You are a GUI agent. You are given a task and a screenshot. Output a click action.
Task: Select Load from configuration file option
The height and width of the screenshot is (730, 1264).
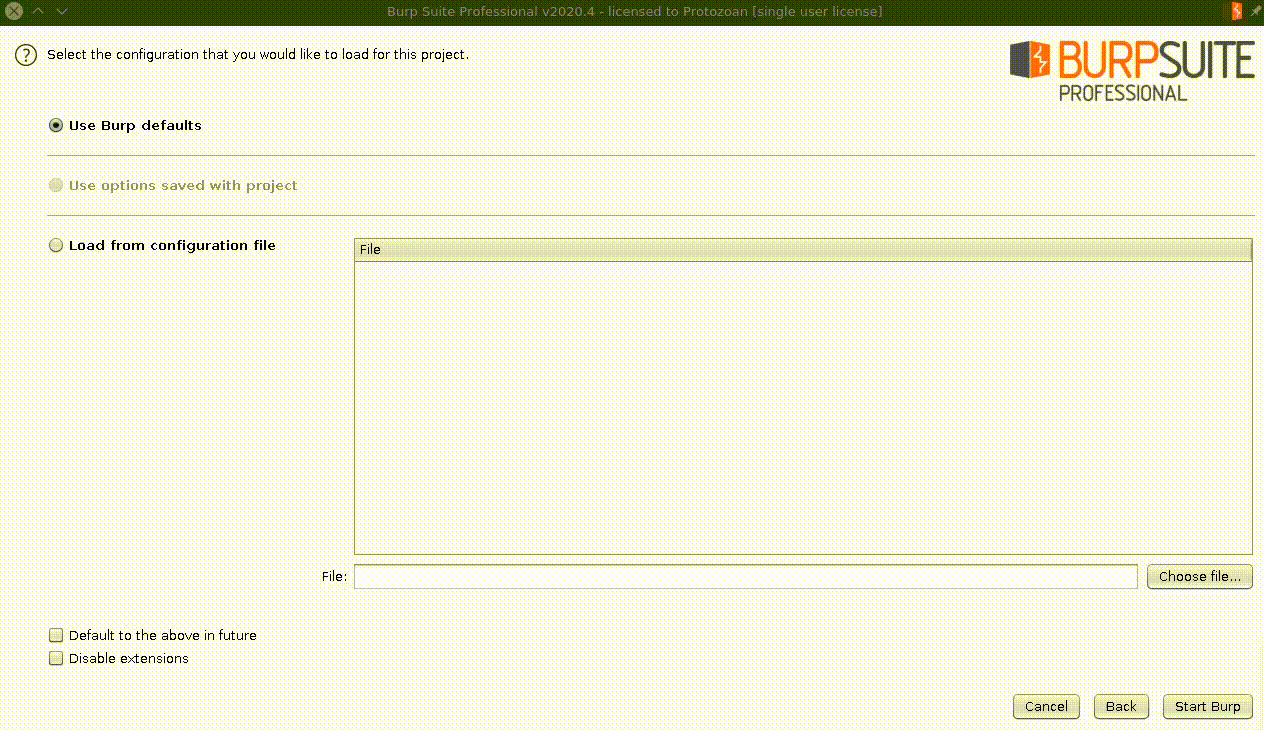(162, 246)
